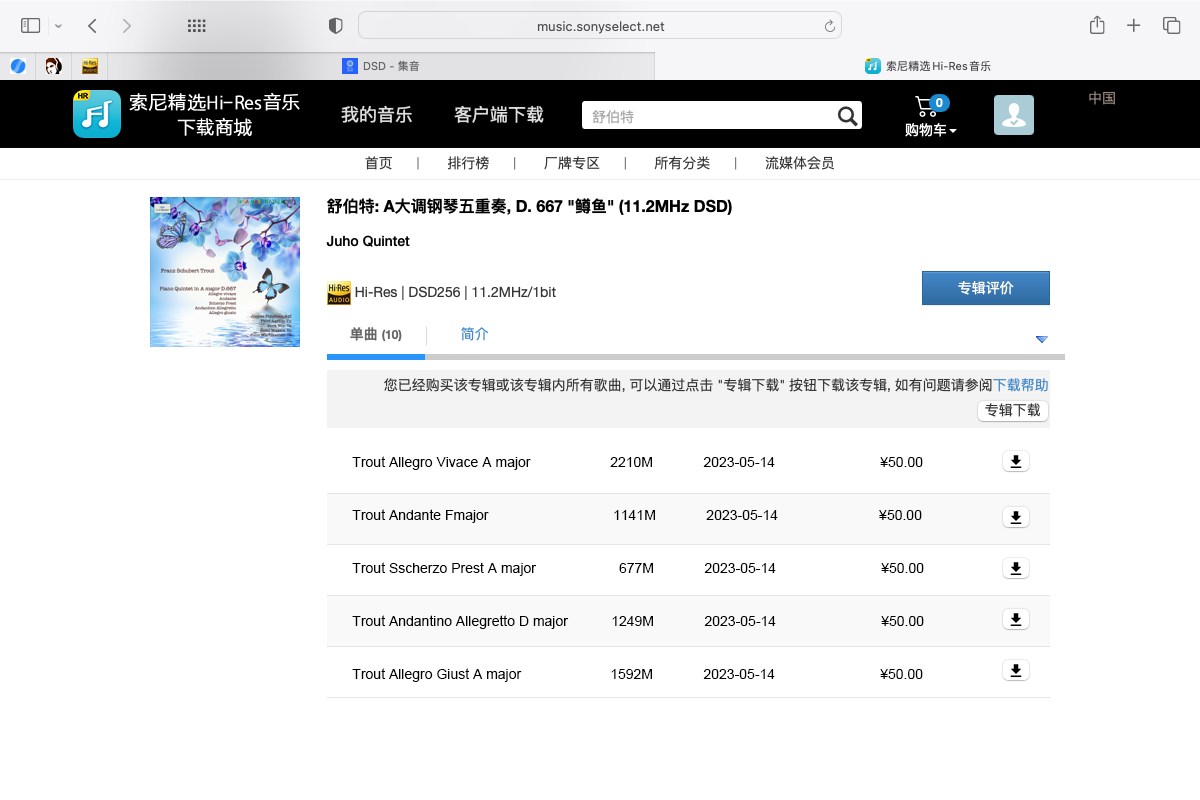Expand the blue triangle under 专辑评价
The height and width of the screenshot is (800, 1200).
[x=1041, y=339]
